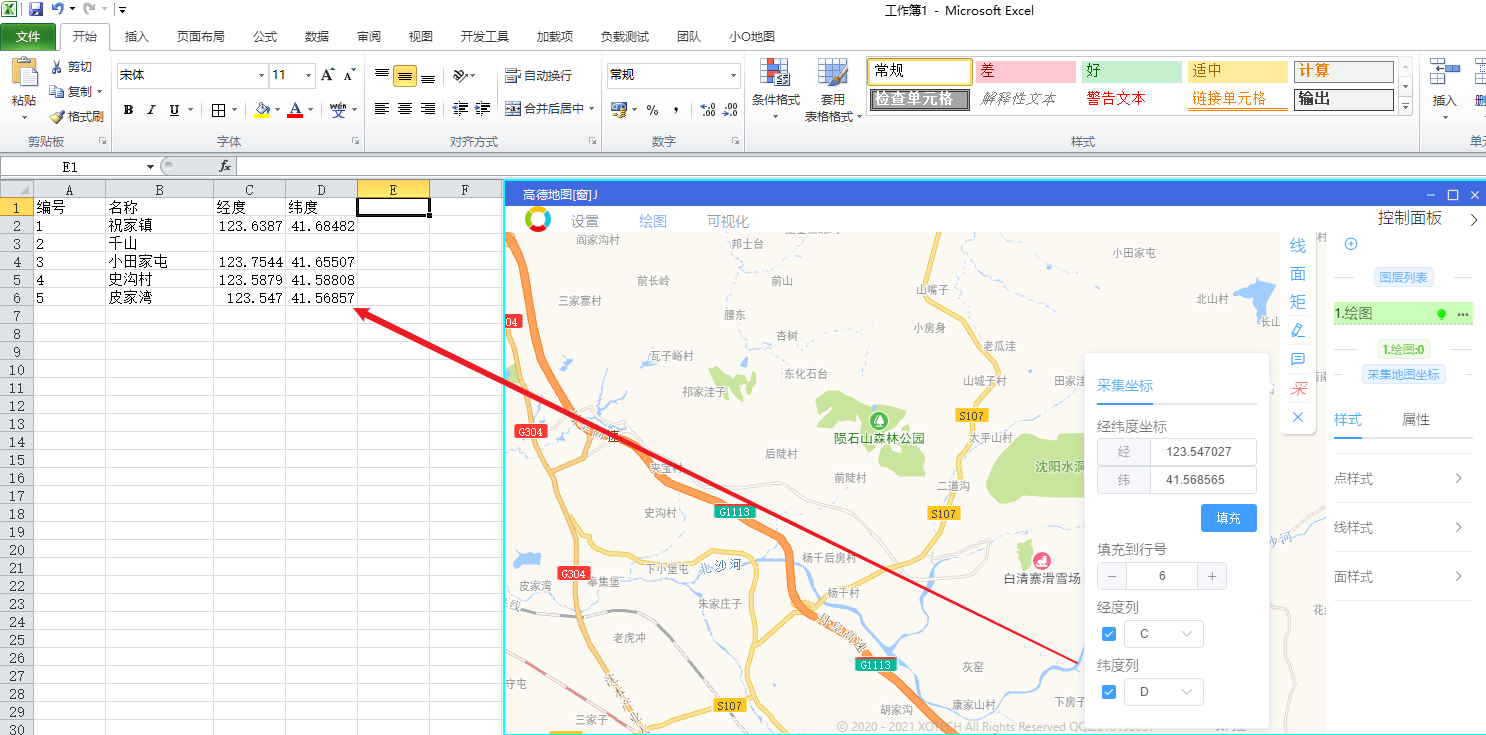Open the longitude column C dropdown

point(1164,634)
